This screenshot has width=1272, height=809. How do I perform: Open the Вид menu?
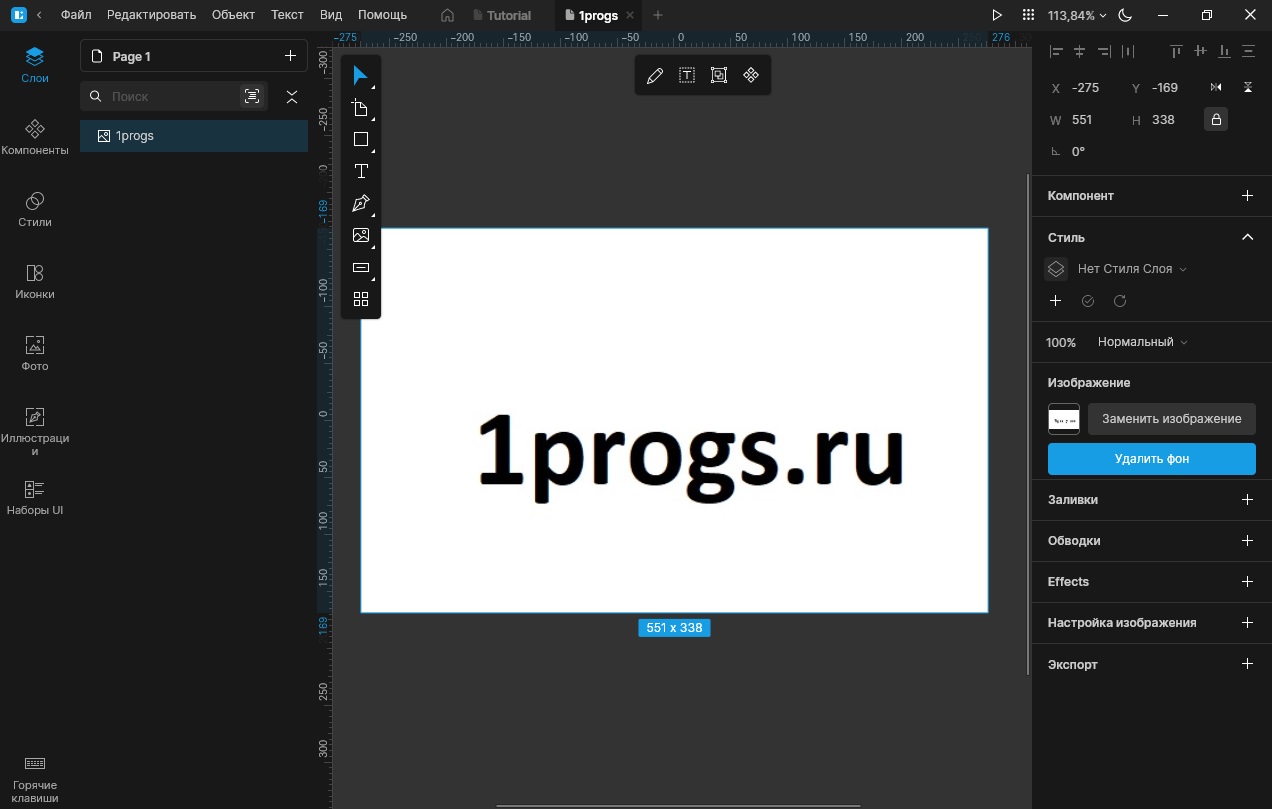coord(331,15)
